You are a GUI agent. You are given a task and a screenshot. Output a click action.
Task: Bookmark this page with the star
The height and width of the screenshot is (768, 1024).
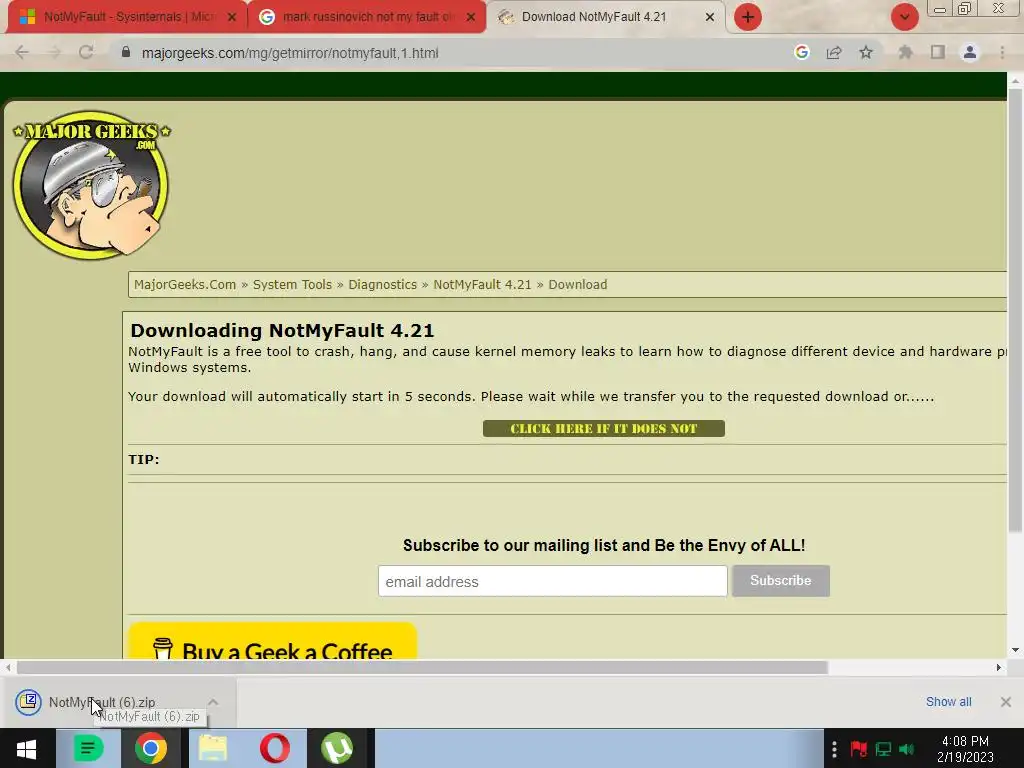(x=866, y=52)
